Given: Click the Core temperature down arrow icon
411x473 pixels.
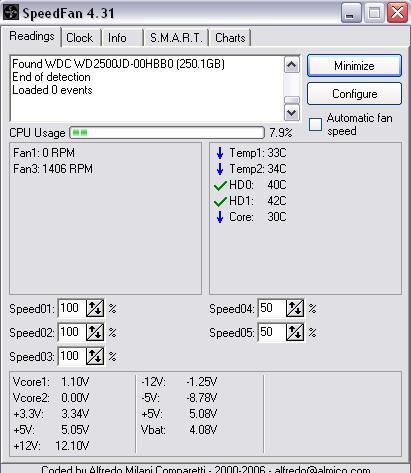Looking at the screenshot, I should click(x=220, y=217).
